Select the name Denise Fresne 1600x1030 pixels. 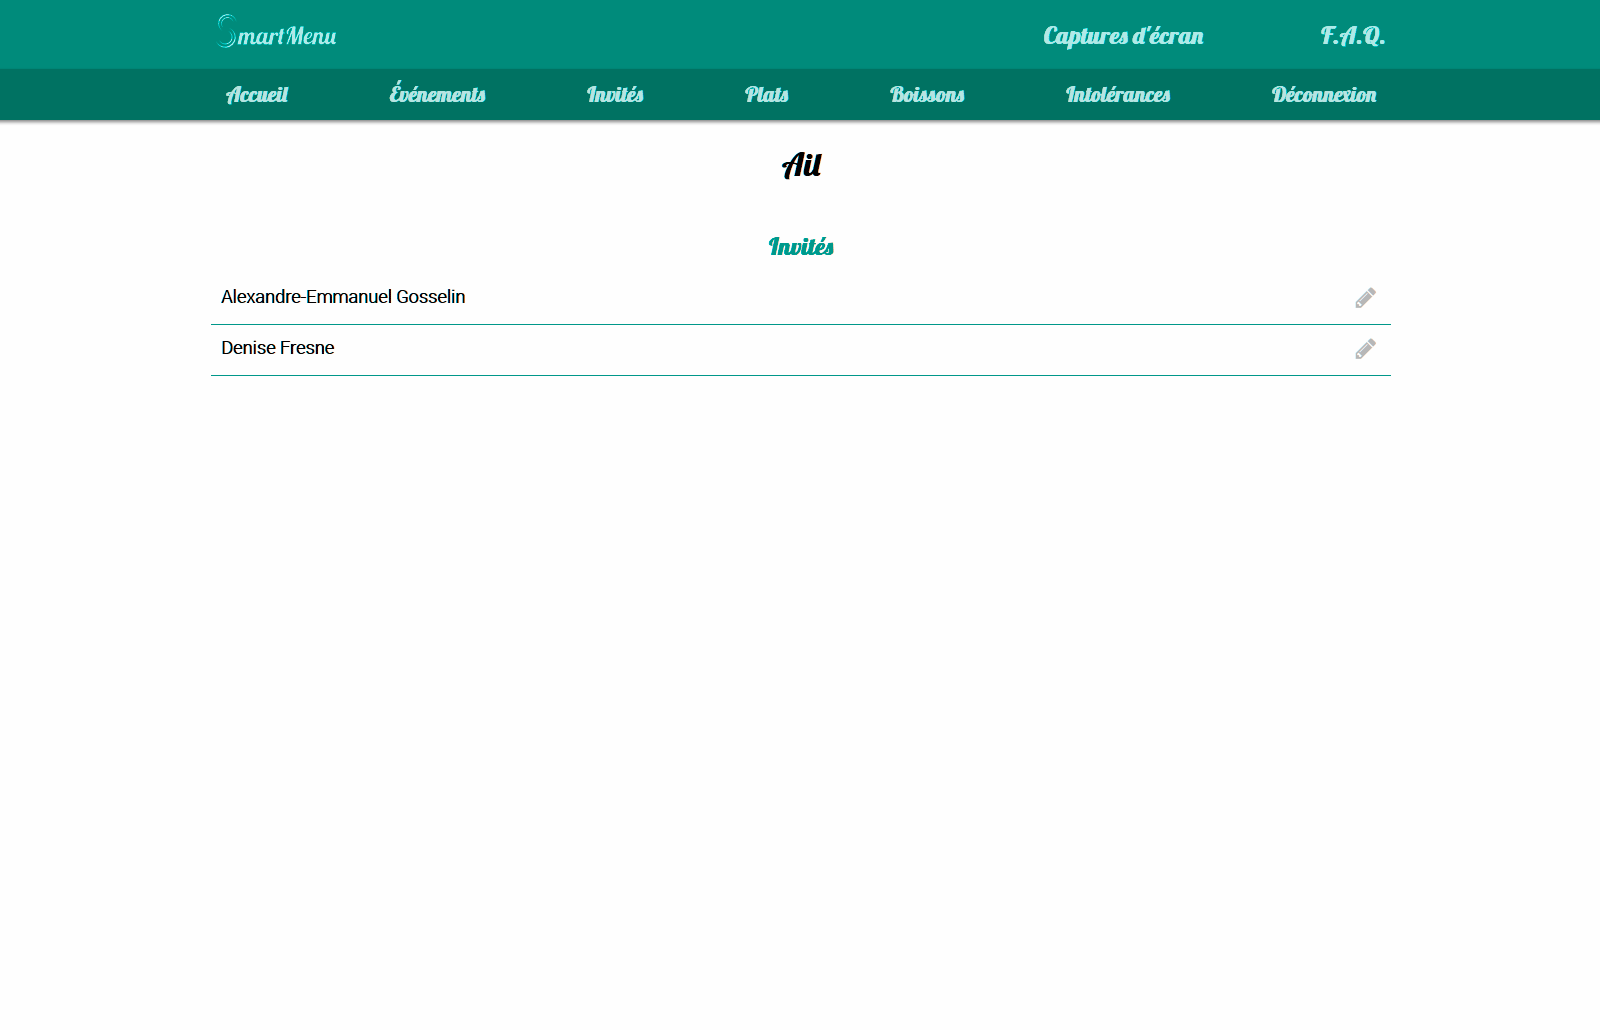point(278,348)
